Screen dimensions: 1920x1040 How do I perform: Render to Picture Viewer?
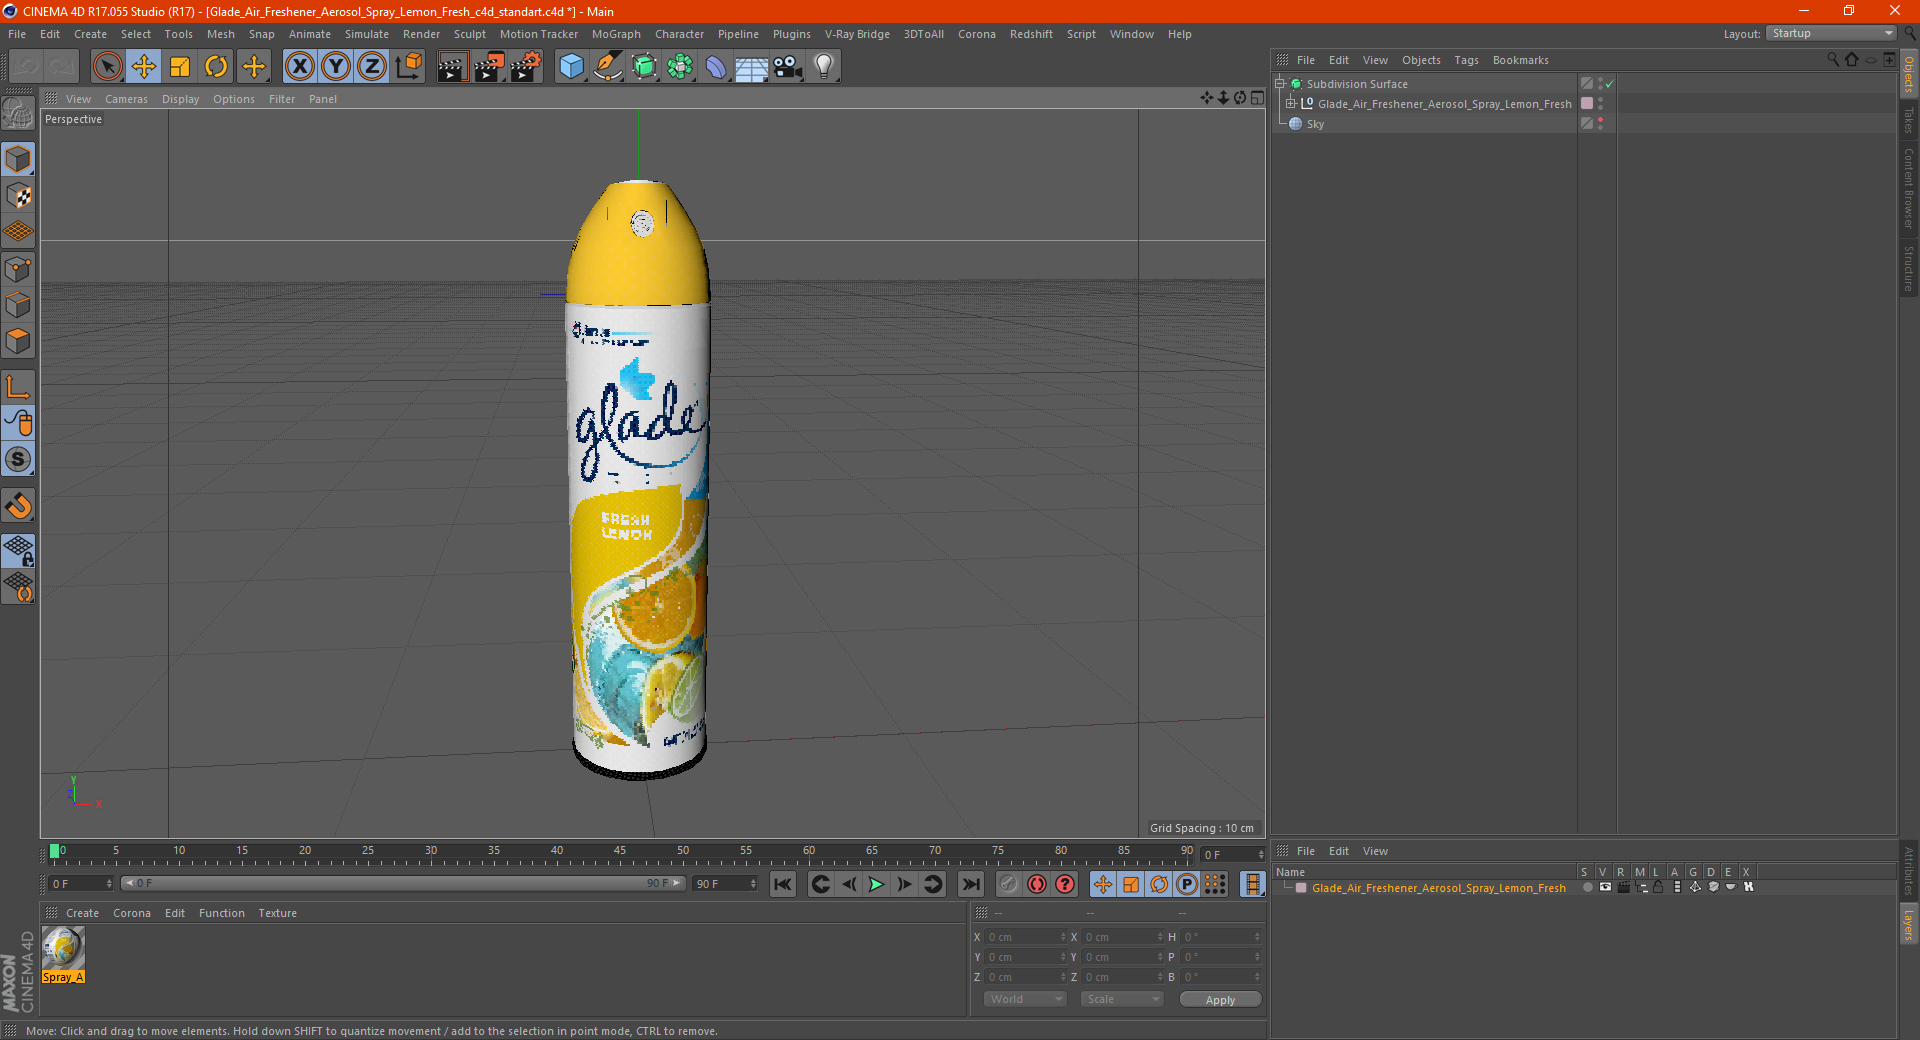tap(489, 67)
